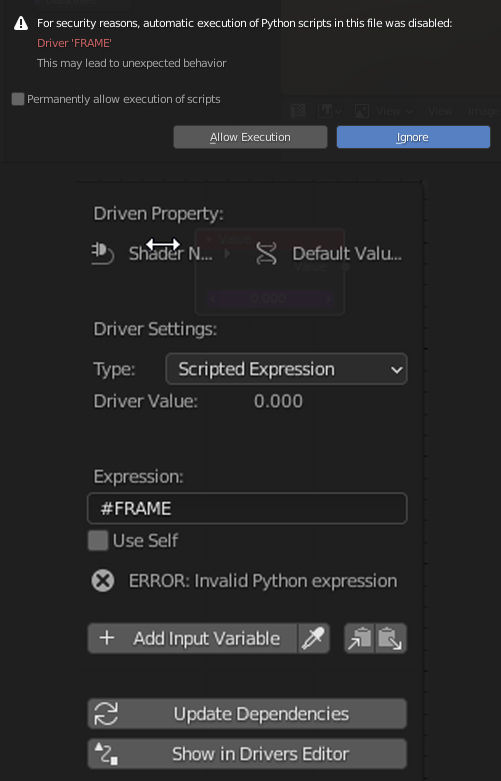Click Add Input Variable
501x781 pixels.
click(193, 639)
